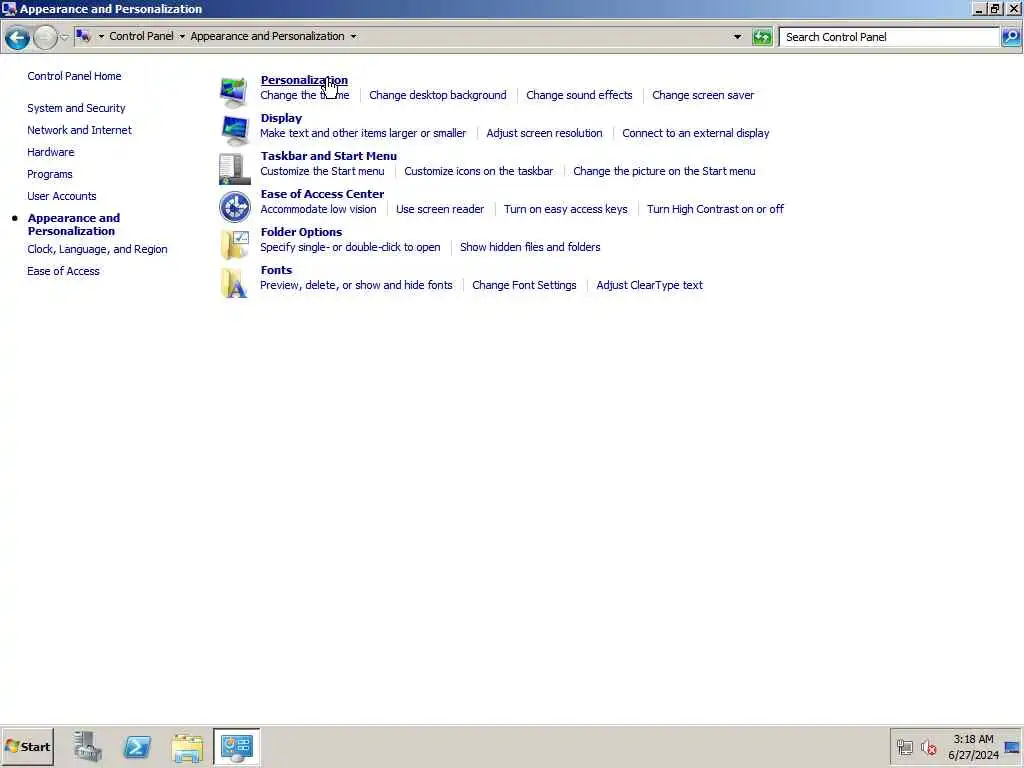
Task: Click Connect to an external display
Action: click(696, 133)
